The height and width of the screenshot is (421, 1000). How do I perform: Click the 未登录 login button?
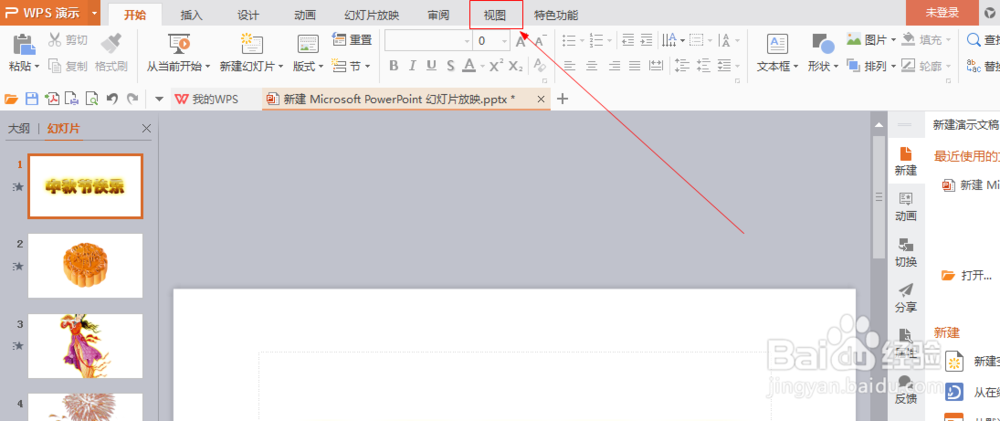[x=942, y=13]
